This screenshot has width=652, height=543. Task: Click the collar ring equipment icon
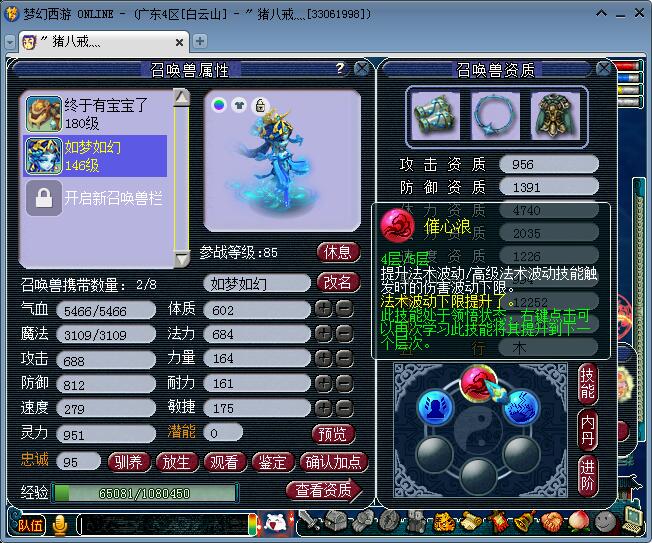[495, 115]
